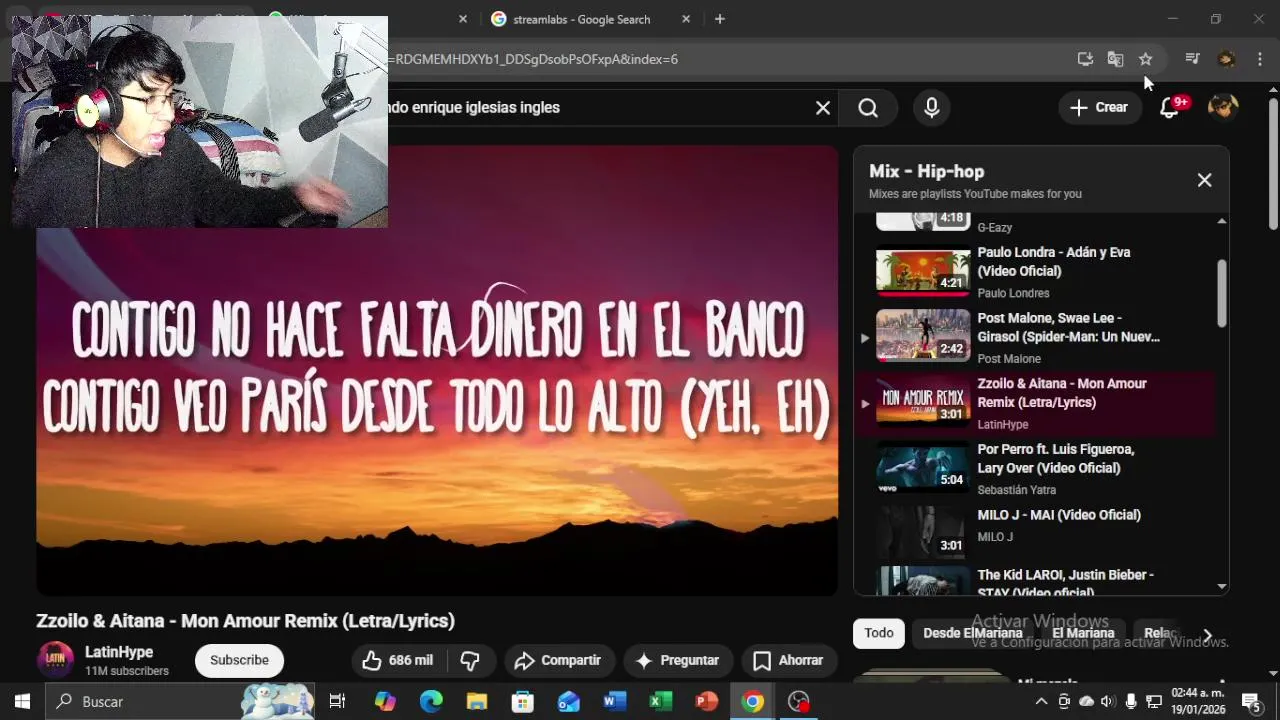1280x720 pixels.
Task: Dislike the video
Action: pos(470,660)
